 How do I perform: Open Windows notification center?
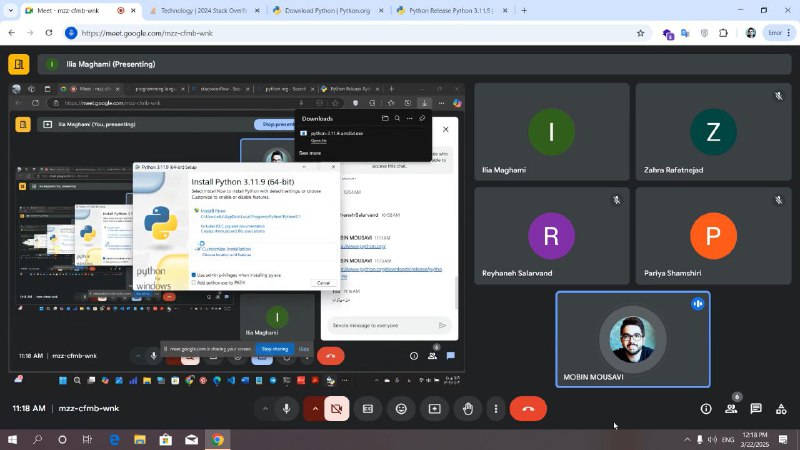[x=783, y=439]
